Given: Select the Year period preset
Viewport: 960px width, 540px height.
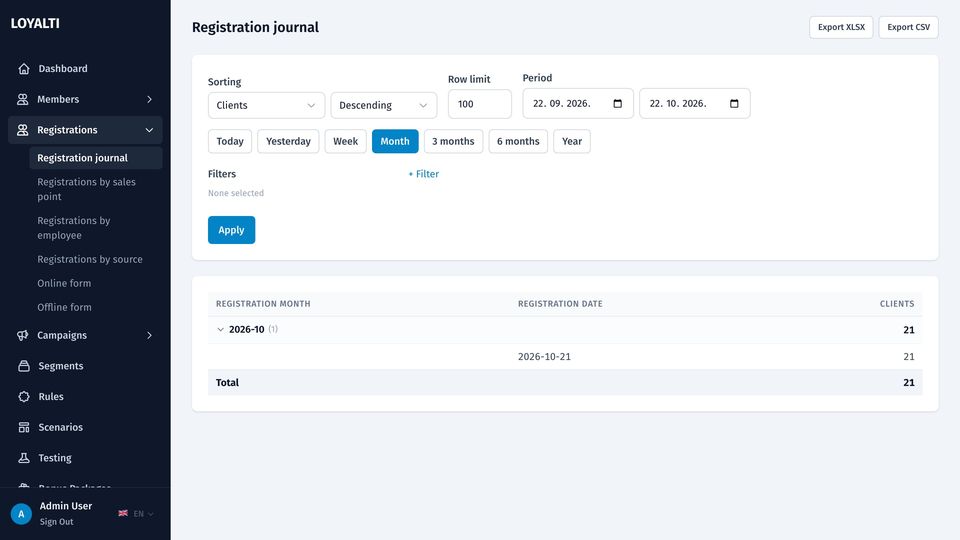Looking at the screenshot, I should pos(572,141).
